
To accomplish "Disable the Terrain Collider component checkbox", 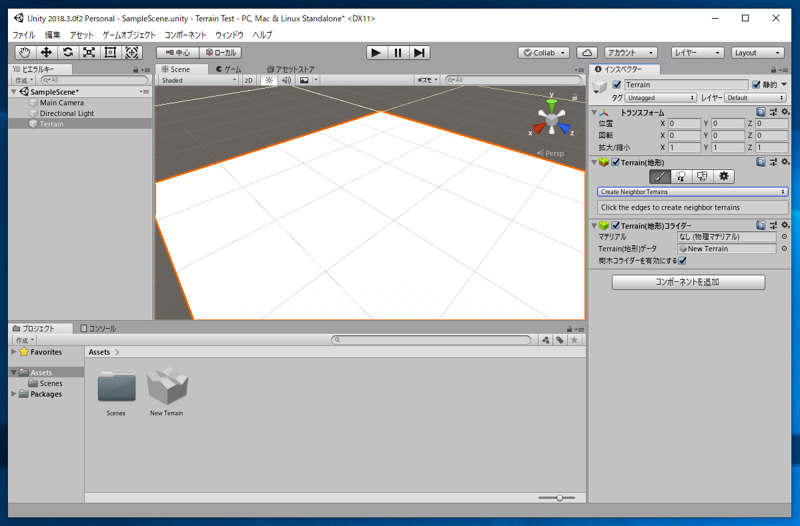I will pos(615,226).
